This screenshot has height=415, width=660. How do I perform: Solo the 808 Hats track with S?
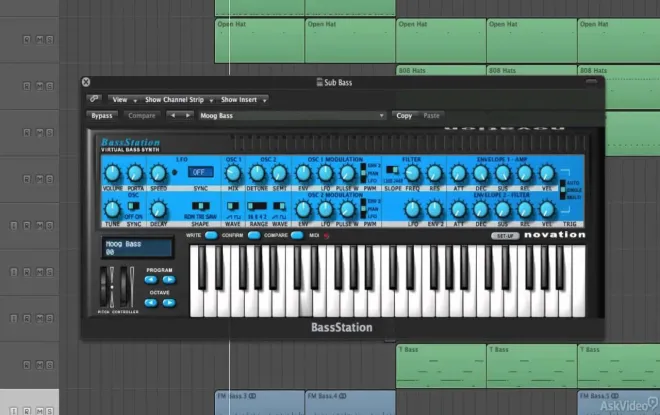click(x=50, y=86)
